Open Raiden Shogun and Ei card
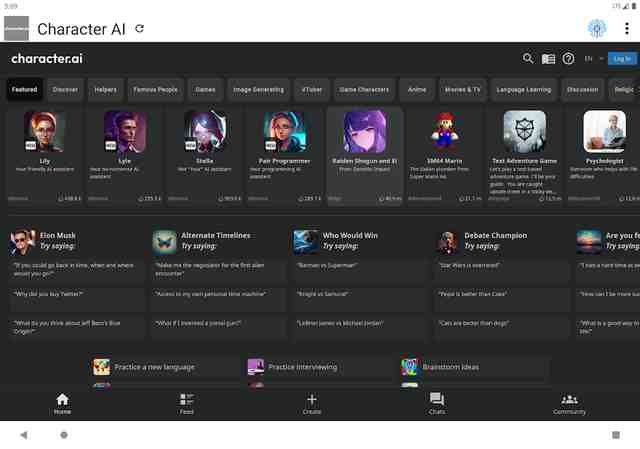Viewport: 640px width, 449px height. (x=364, y=157)
